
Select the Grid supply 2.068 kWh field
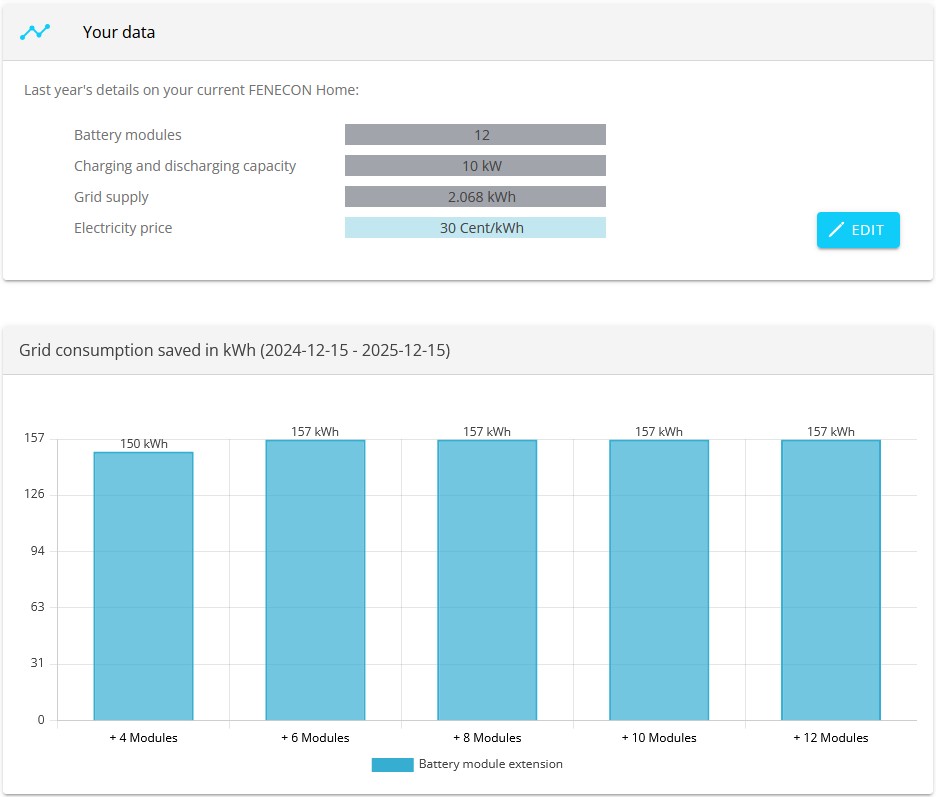[475, 197]
